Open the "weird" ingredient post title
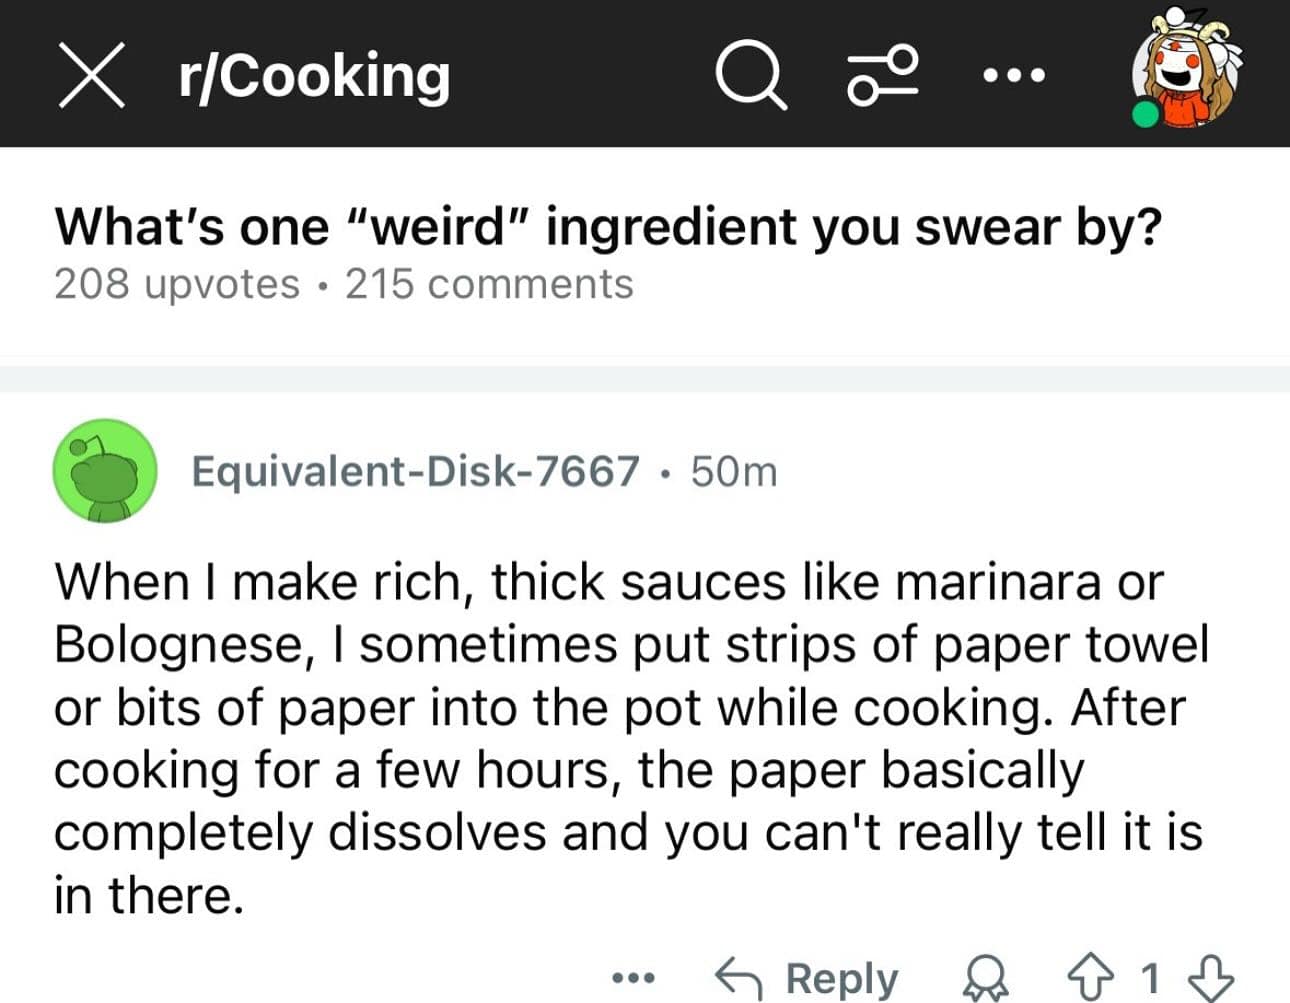 608,226
